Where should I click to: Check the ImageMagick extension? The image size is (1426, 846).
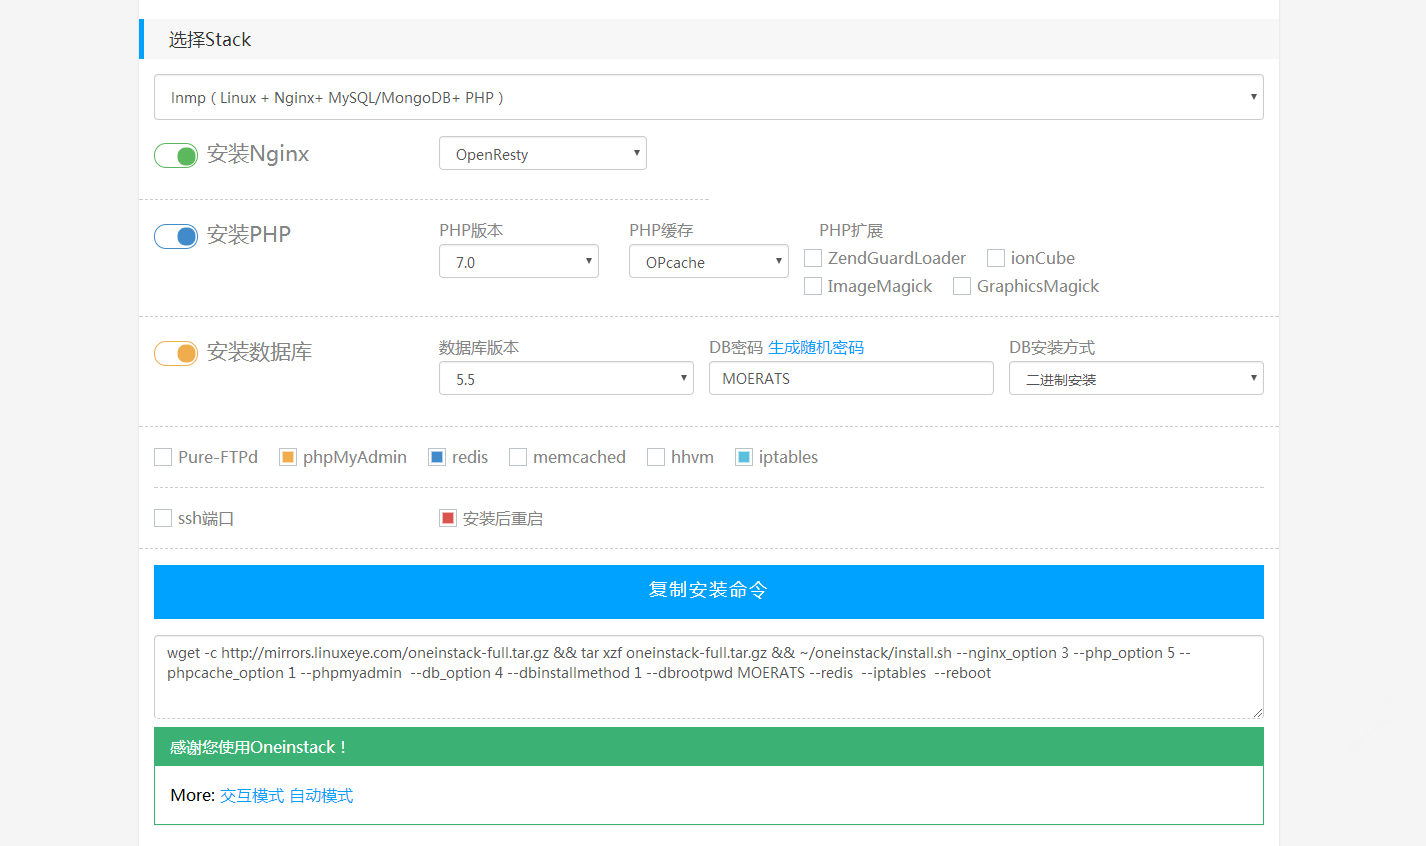[813, 286]
